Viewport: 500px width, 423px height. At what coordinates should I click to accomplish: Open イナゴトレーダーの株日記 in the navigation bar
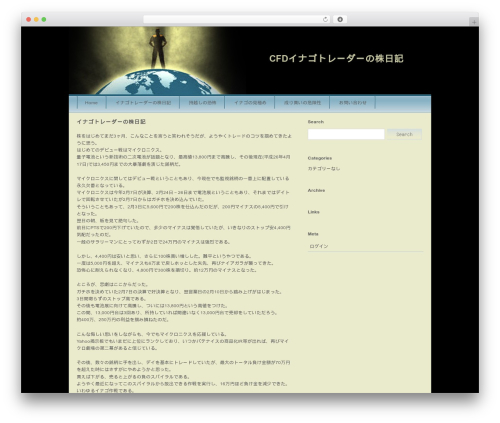click(143, 103)
